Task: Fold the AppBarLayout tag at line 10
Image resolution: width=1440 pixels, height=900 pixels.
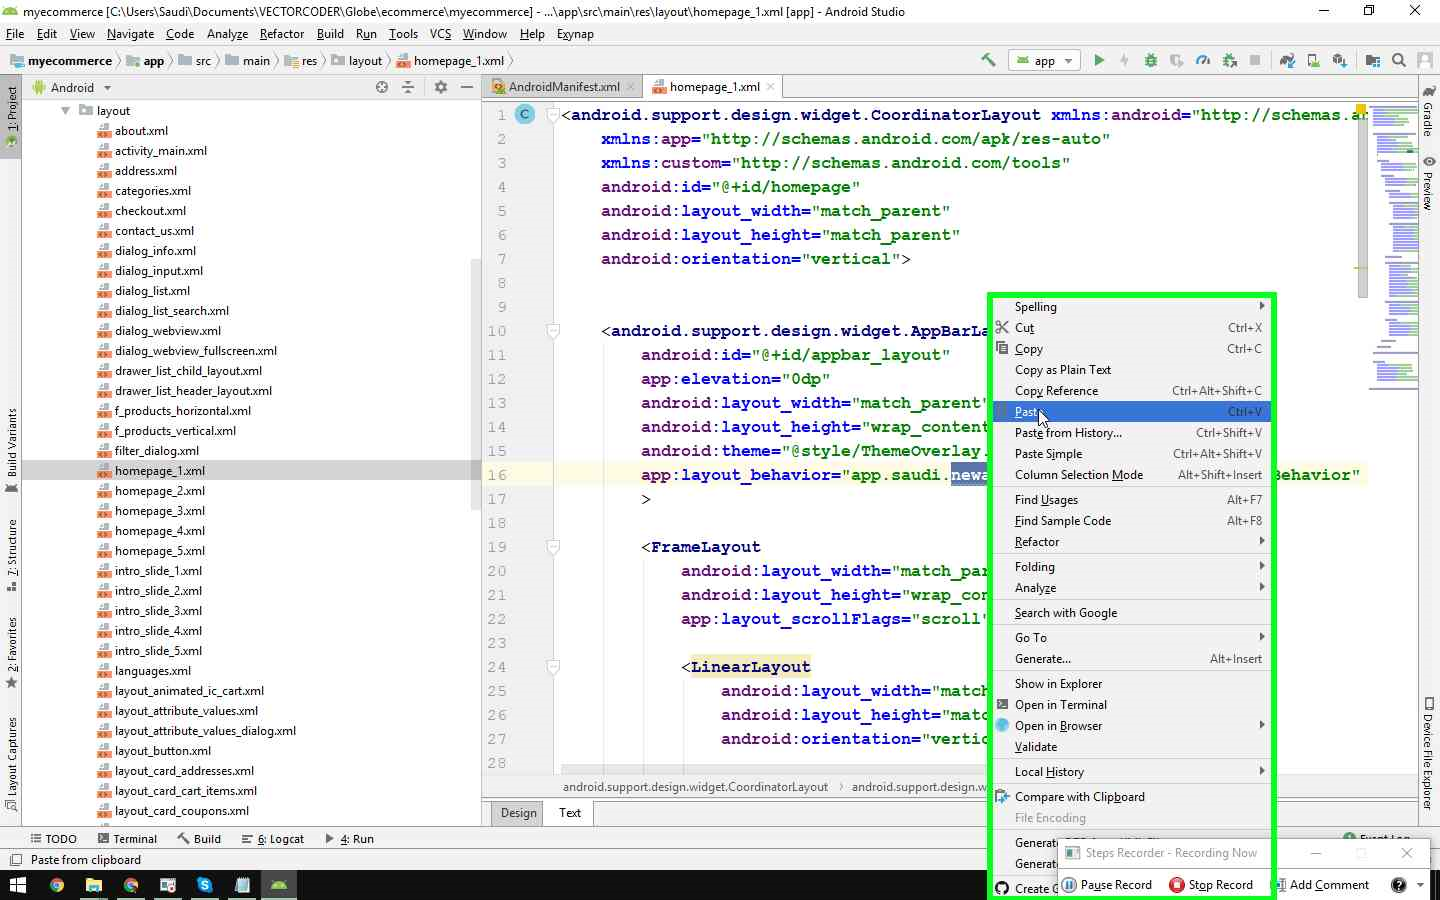Action: (x=552, y=331)
